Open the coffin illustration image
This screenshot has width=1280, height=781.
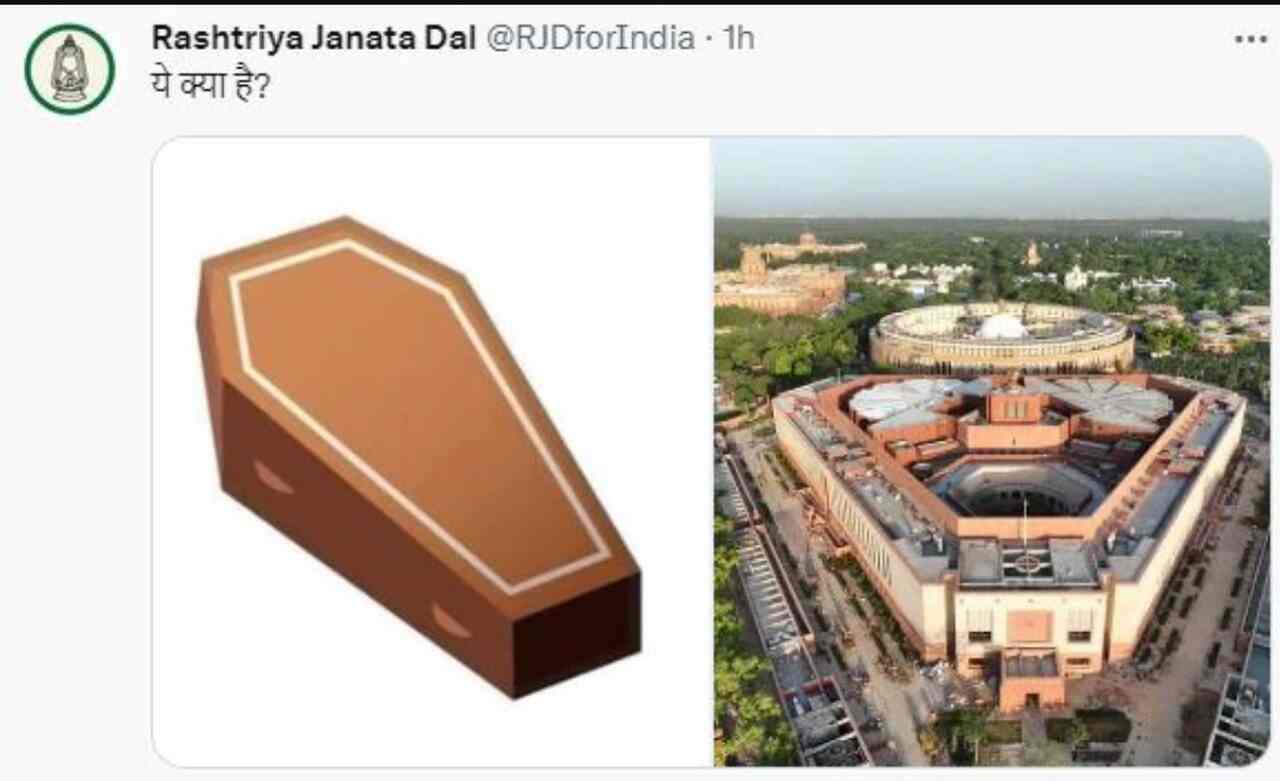tap(432, 451)
